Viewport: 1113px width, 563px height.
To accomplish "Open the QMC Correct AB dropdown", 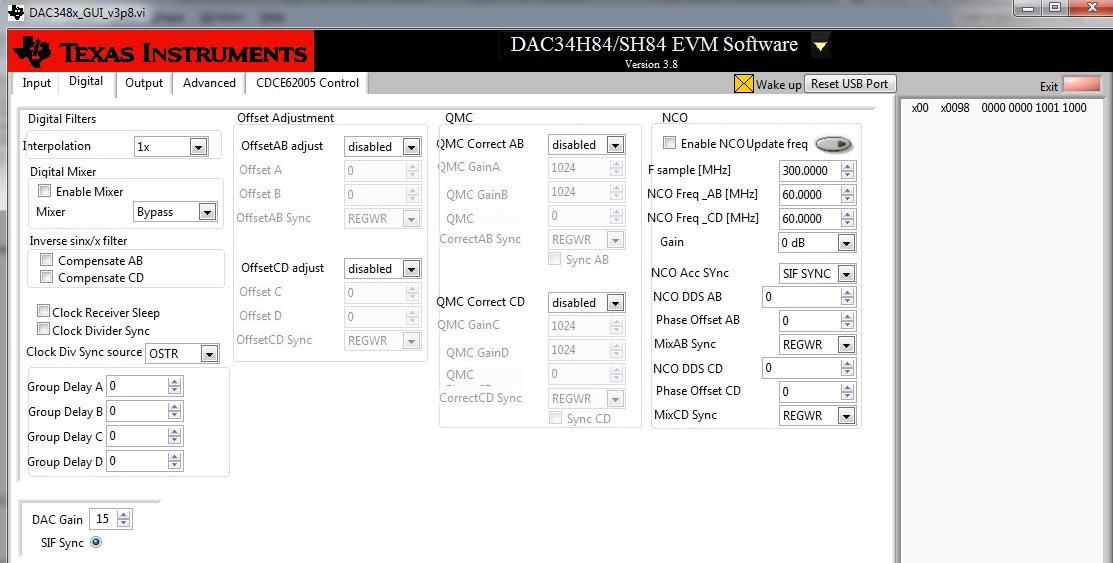I will click(615, 145).
